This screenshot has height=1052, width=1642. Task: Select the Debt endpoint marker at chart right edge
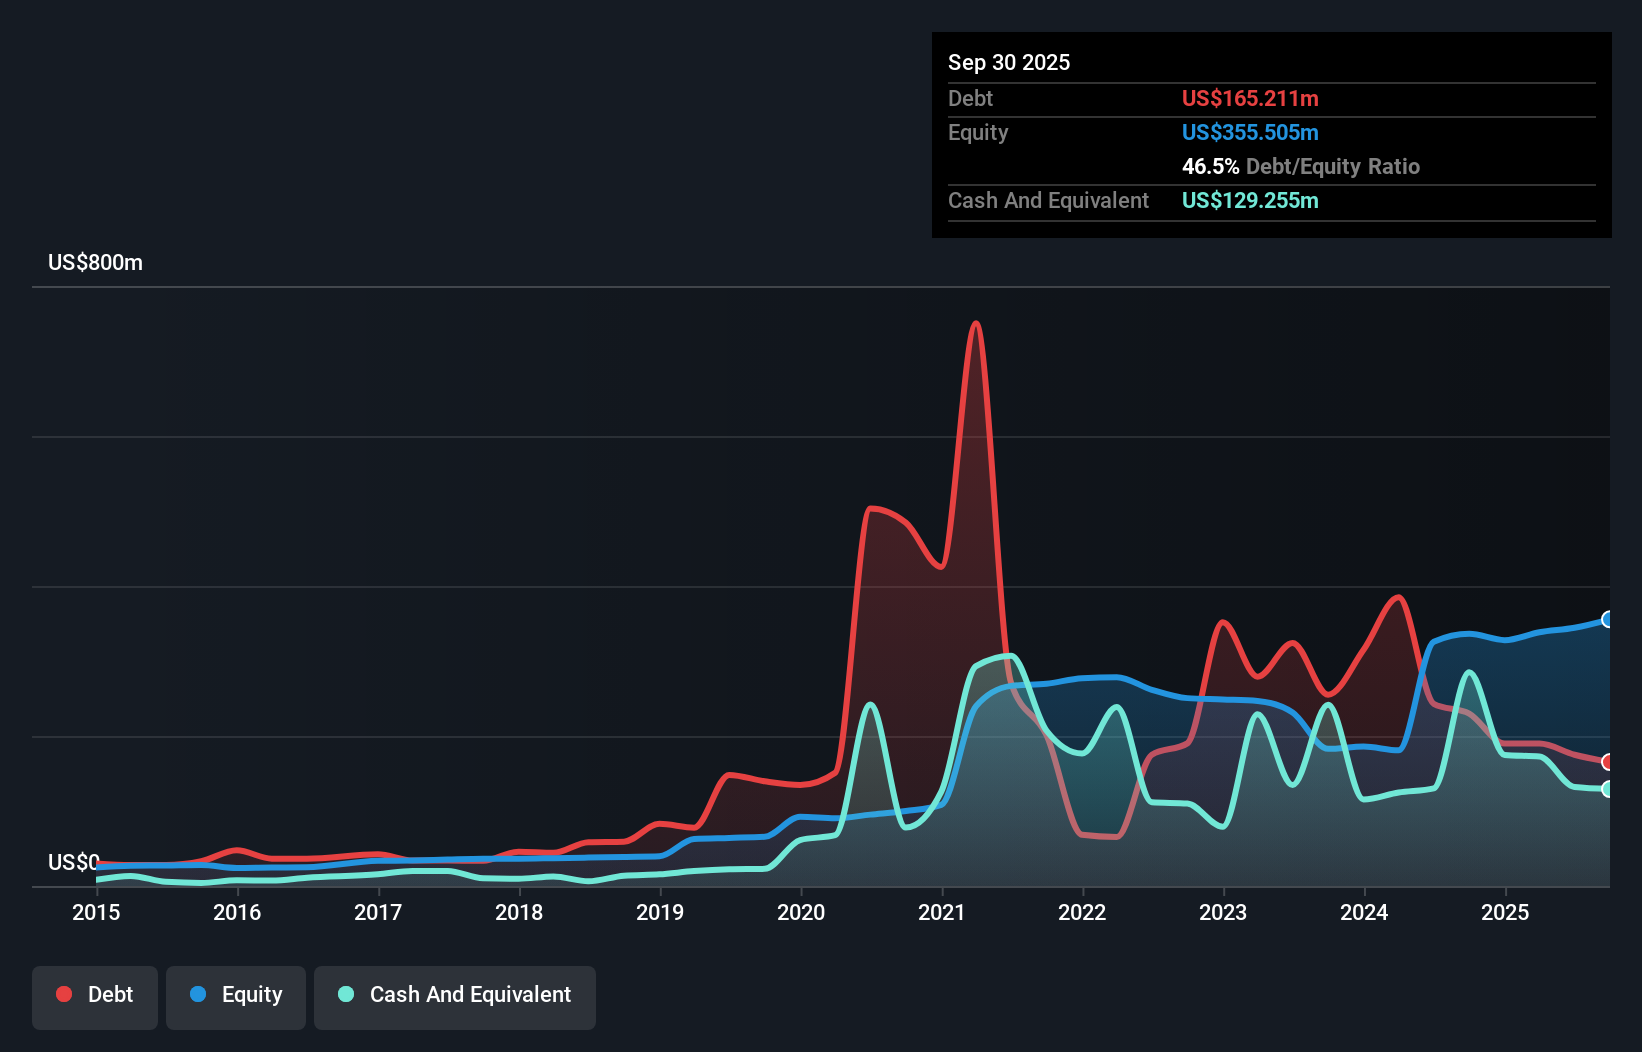[1607, 762]
